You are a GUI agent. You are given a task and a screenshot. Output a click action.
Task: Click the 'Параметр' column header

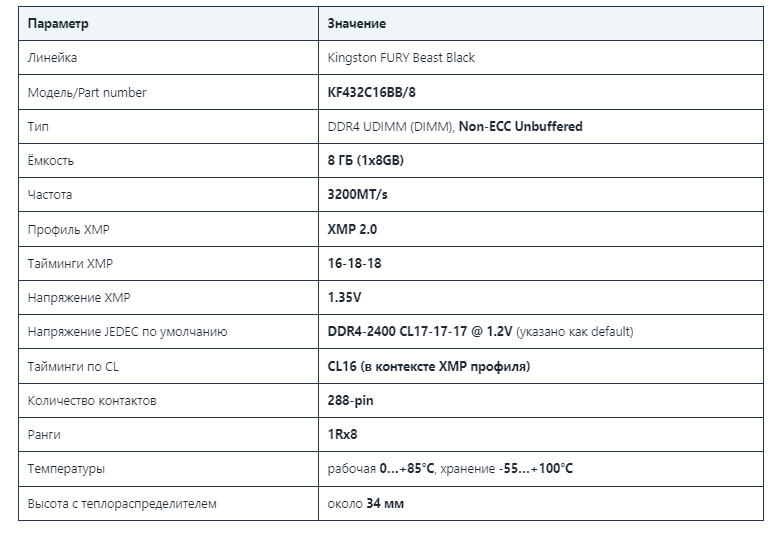click(x=168, y=23)
